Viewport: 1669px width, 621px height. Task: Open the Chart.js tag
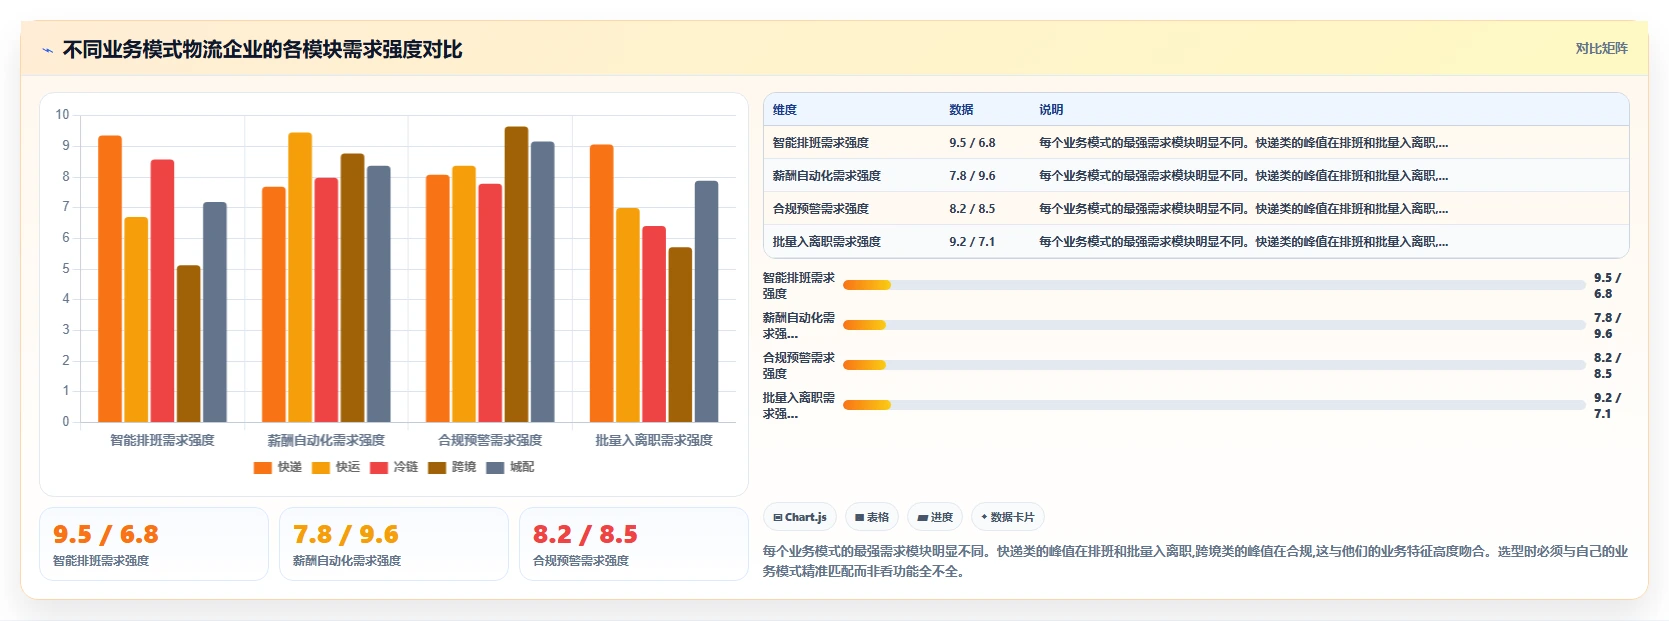pyautogui.click(x=800, y=517)
